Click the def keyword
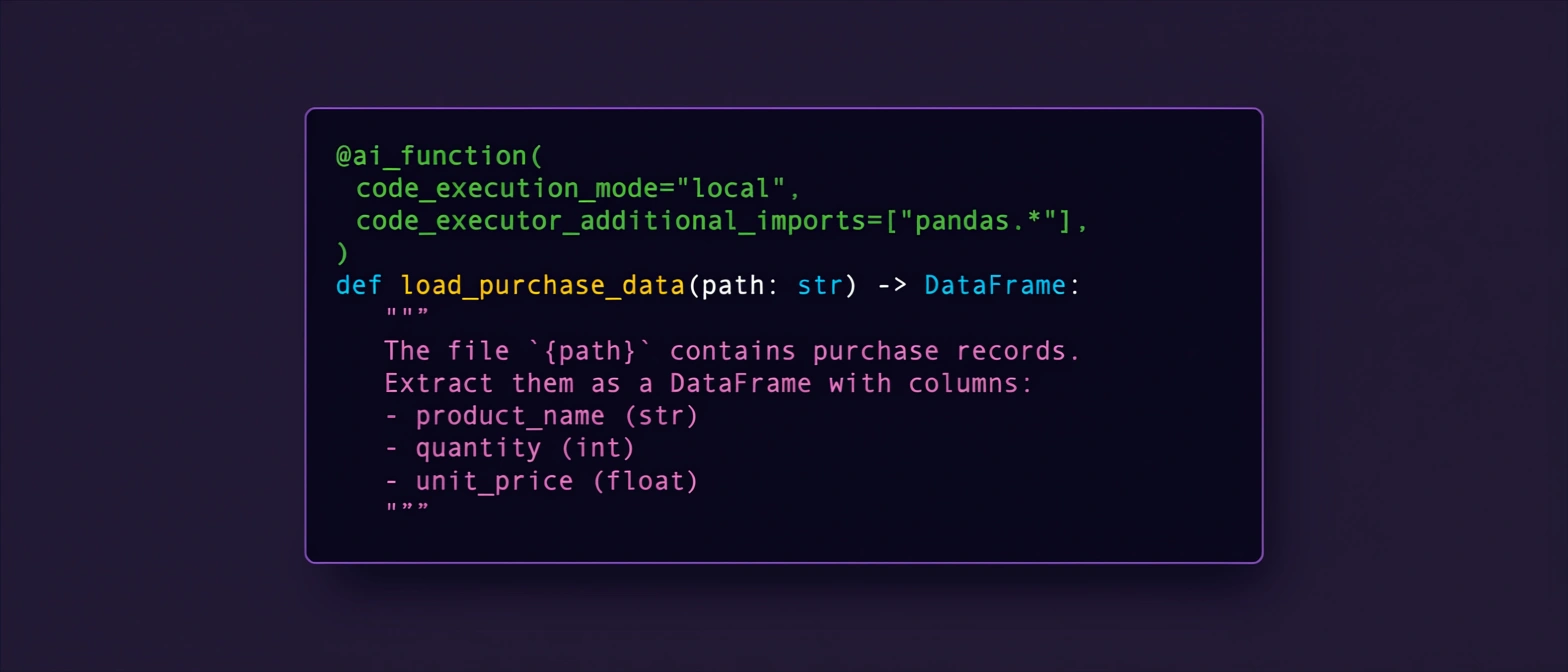 tap(358, 286)
